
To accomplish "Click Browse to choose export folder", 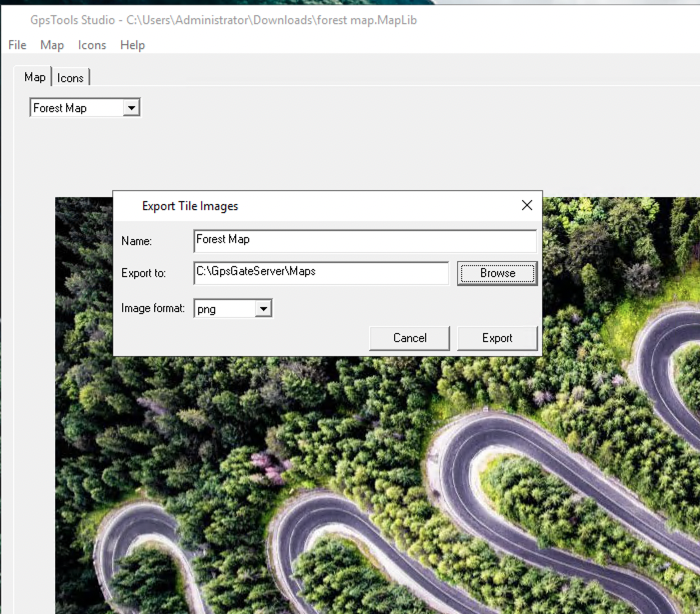I will click(497, 273).
